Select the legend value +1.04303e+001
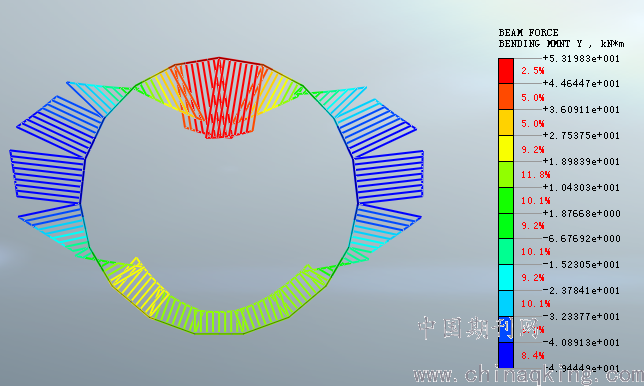Image resolution: width=644 pixels, height=386 pixels. click(581, 188)
